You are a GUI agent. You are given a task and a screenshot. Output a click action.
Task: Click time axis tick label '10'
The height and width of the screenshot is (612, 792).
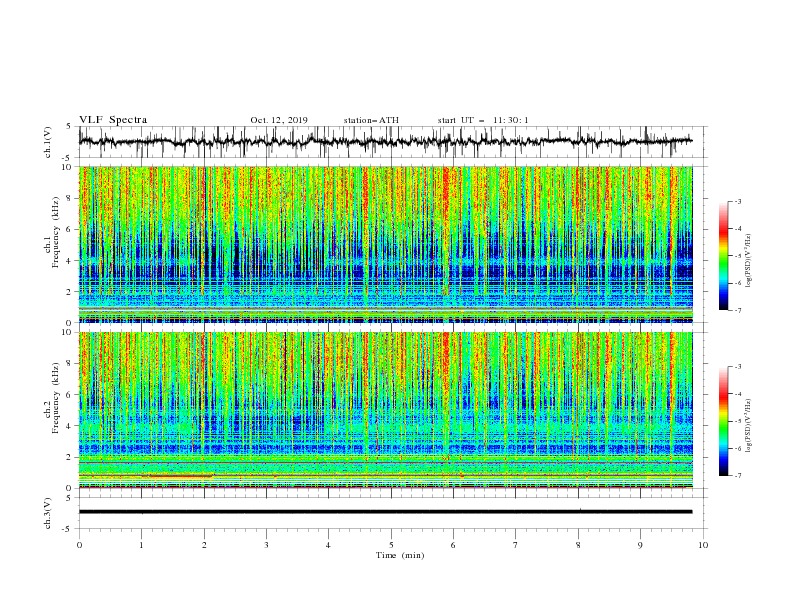pos(703,545)
